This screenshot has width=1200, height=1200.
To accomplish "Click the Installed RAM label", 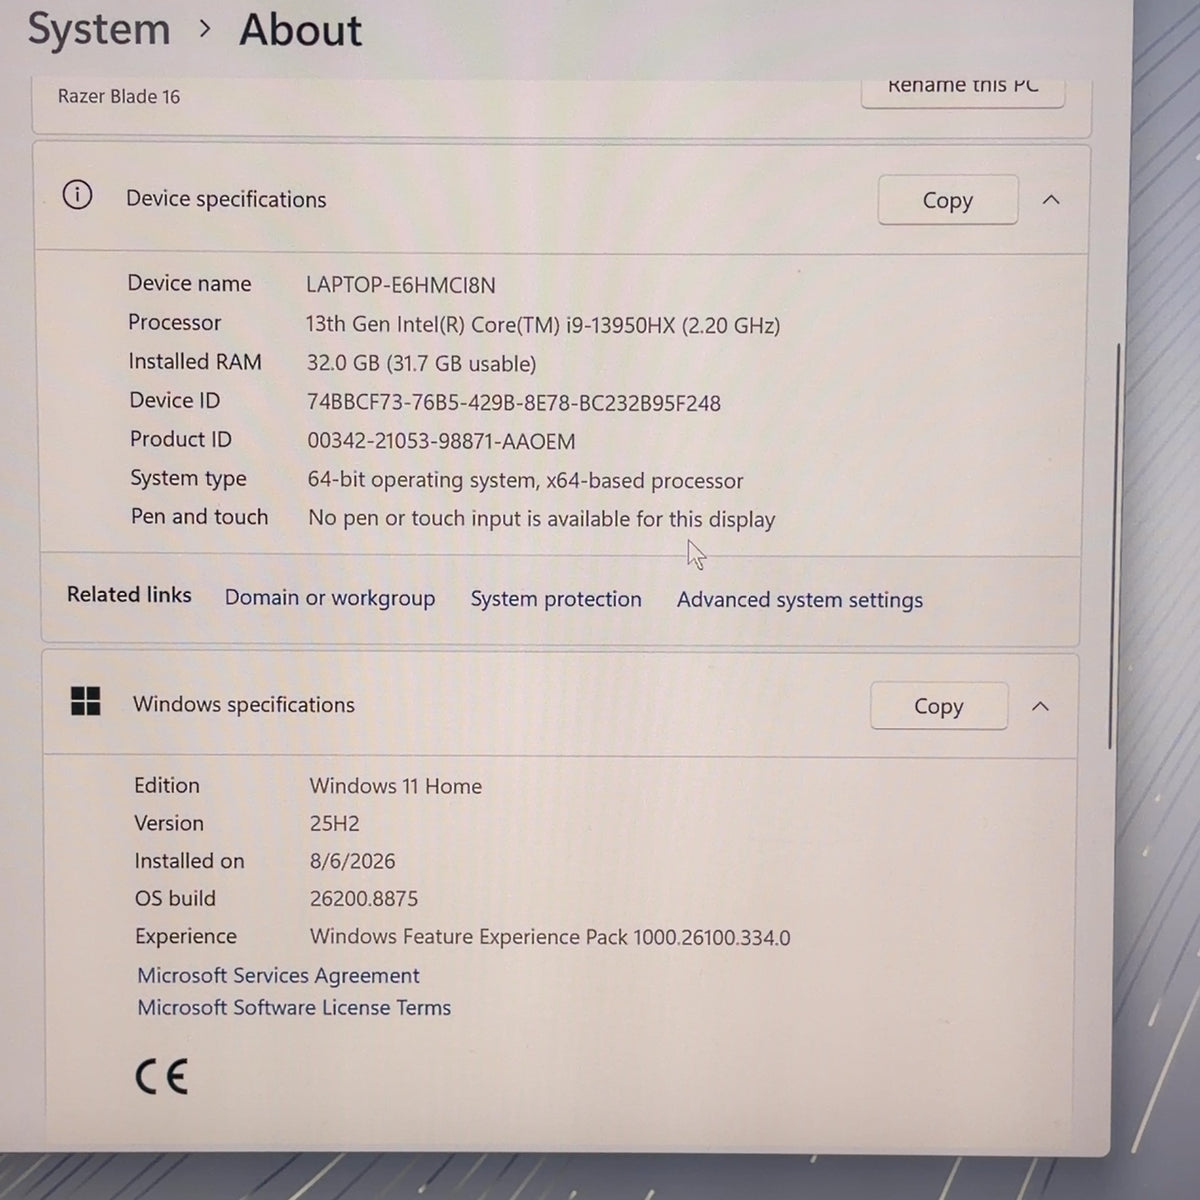I will (195, 361).
